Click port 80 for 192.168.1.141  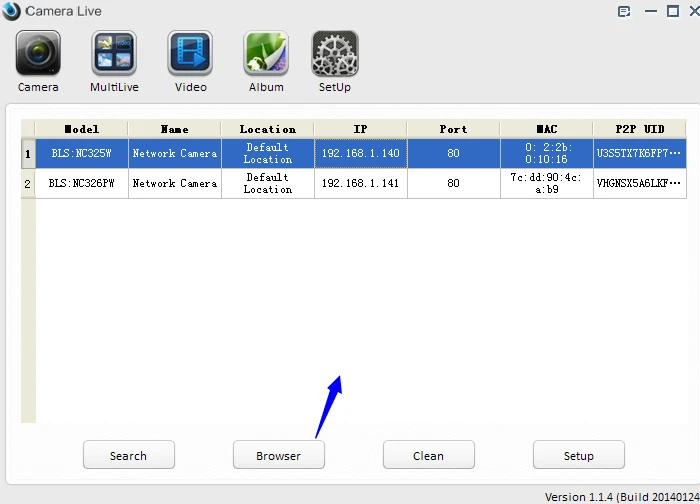pos(454,183)
